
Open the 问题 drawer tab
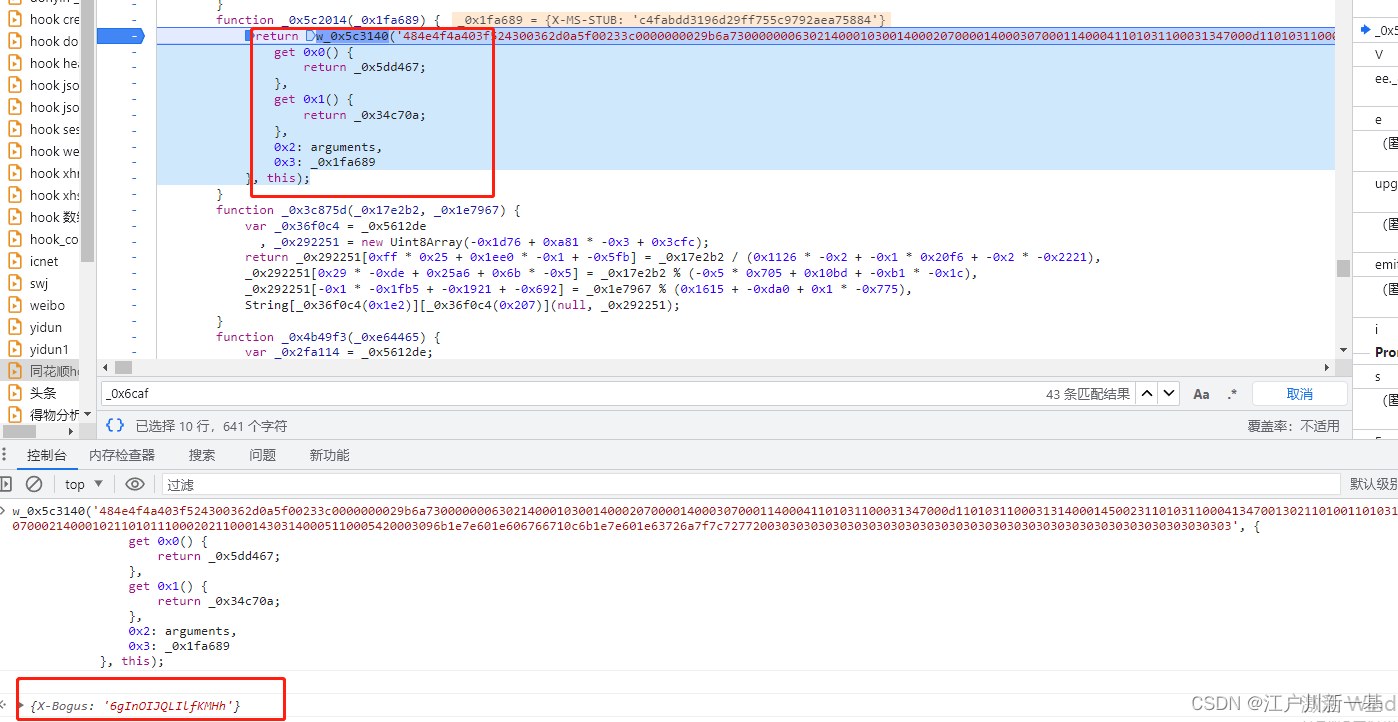tap(262, 455)
